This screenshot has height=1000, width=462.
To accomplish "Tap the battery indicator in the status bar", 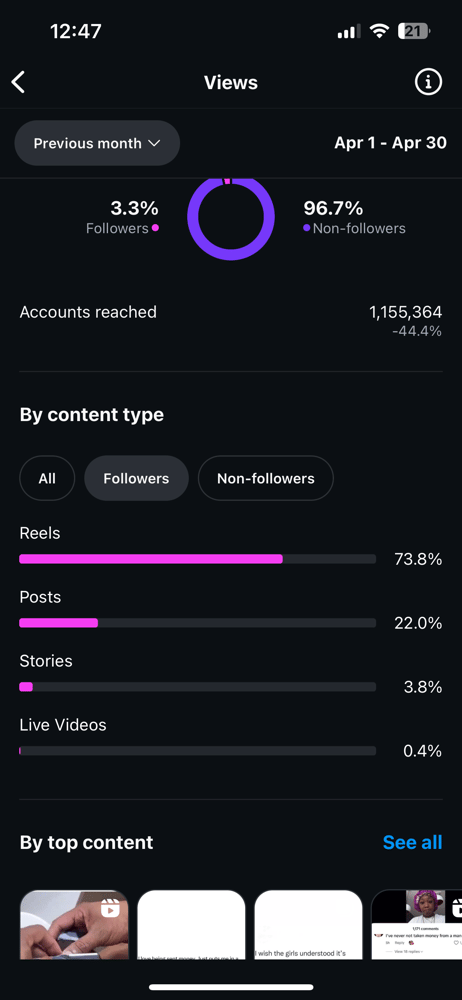I will click(414, 31).
